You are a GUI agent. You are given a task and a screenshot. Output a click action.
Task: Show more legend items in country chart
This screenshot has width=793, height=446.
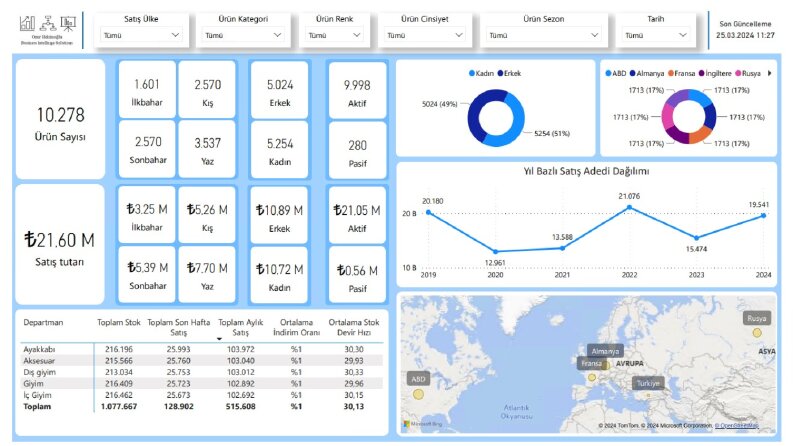pos(769,73)
